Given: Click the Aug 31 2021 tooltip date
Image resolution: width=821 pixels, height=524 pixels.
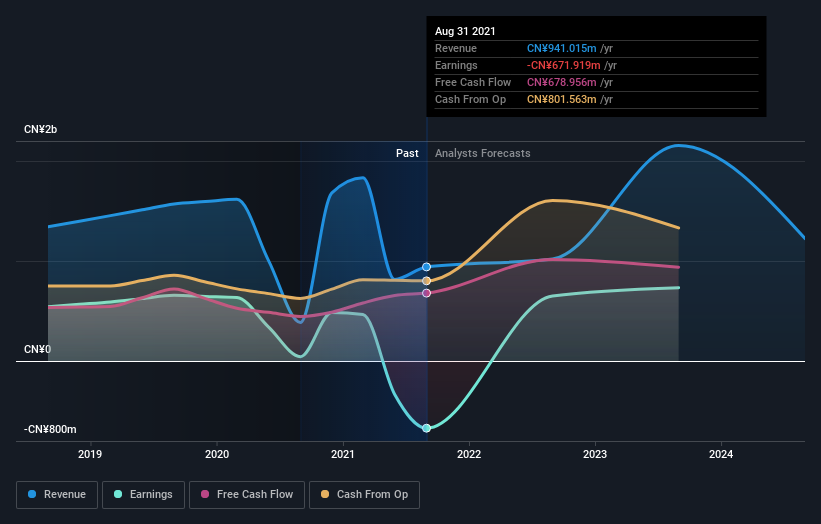Looking at the screenshot, I should coord(465,31).
